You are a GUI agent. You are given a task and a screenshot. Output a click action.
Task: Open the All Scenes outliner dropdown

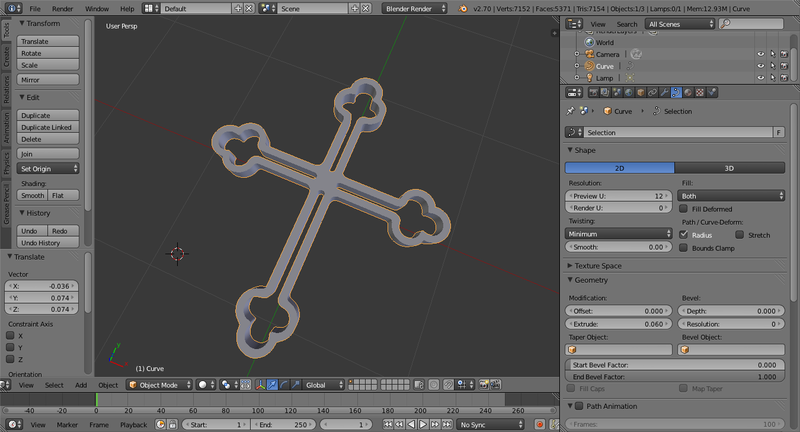pyautogui.click(x=680, y=24)
